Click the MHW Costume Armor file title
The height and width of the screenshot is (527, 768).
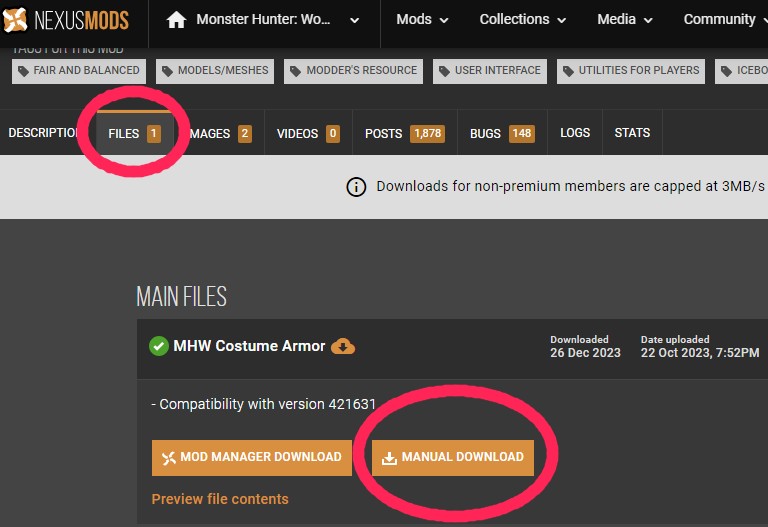(x=249, y=346)
